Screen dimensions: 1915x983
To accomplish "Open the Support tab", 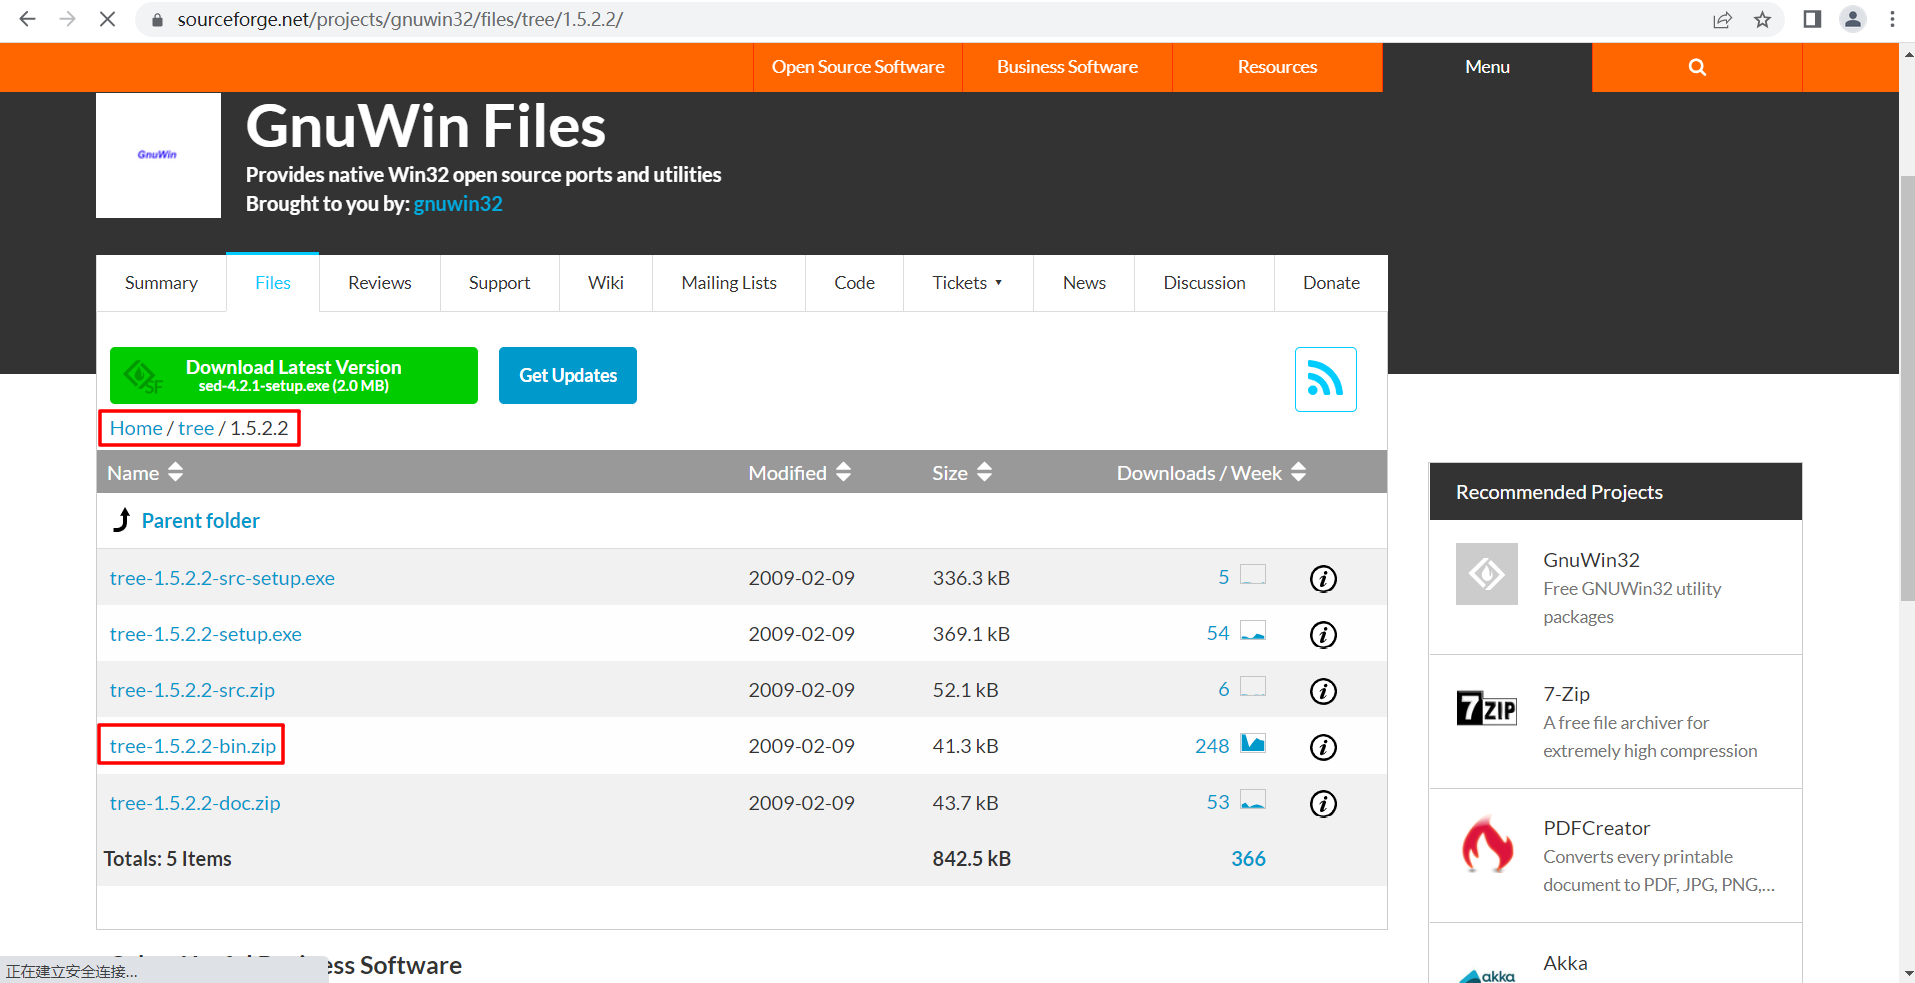I will 500,283.
